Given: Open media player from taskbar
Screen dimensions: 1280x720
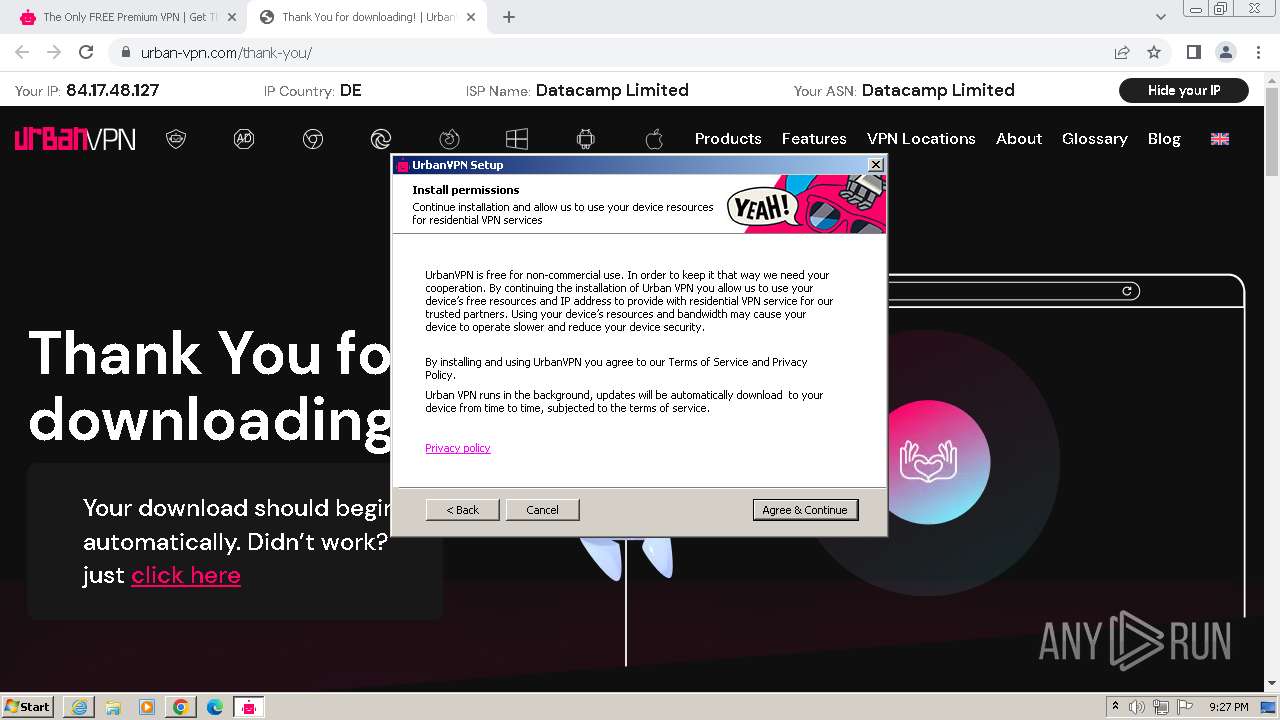Looking at the screenshot, I should click(x=146, y=707).
